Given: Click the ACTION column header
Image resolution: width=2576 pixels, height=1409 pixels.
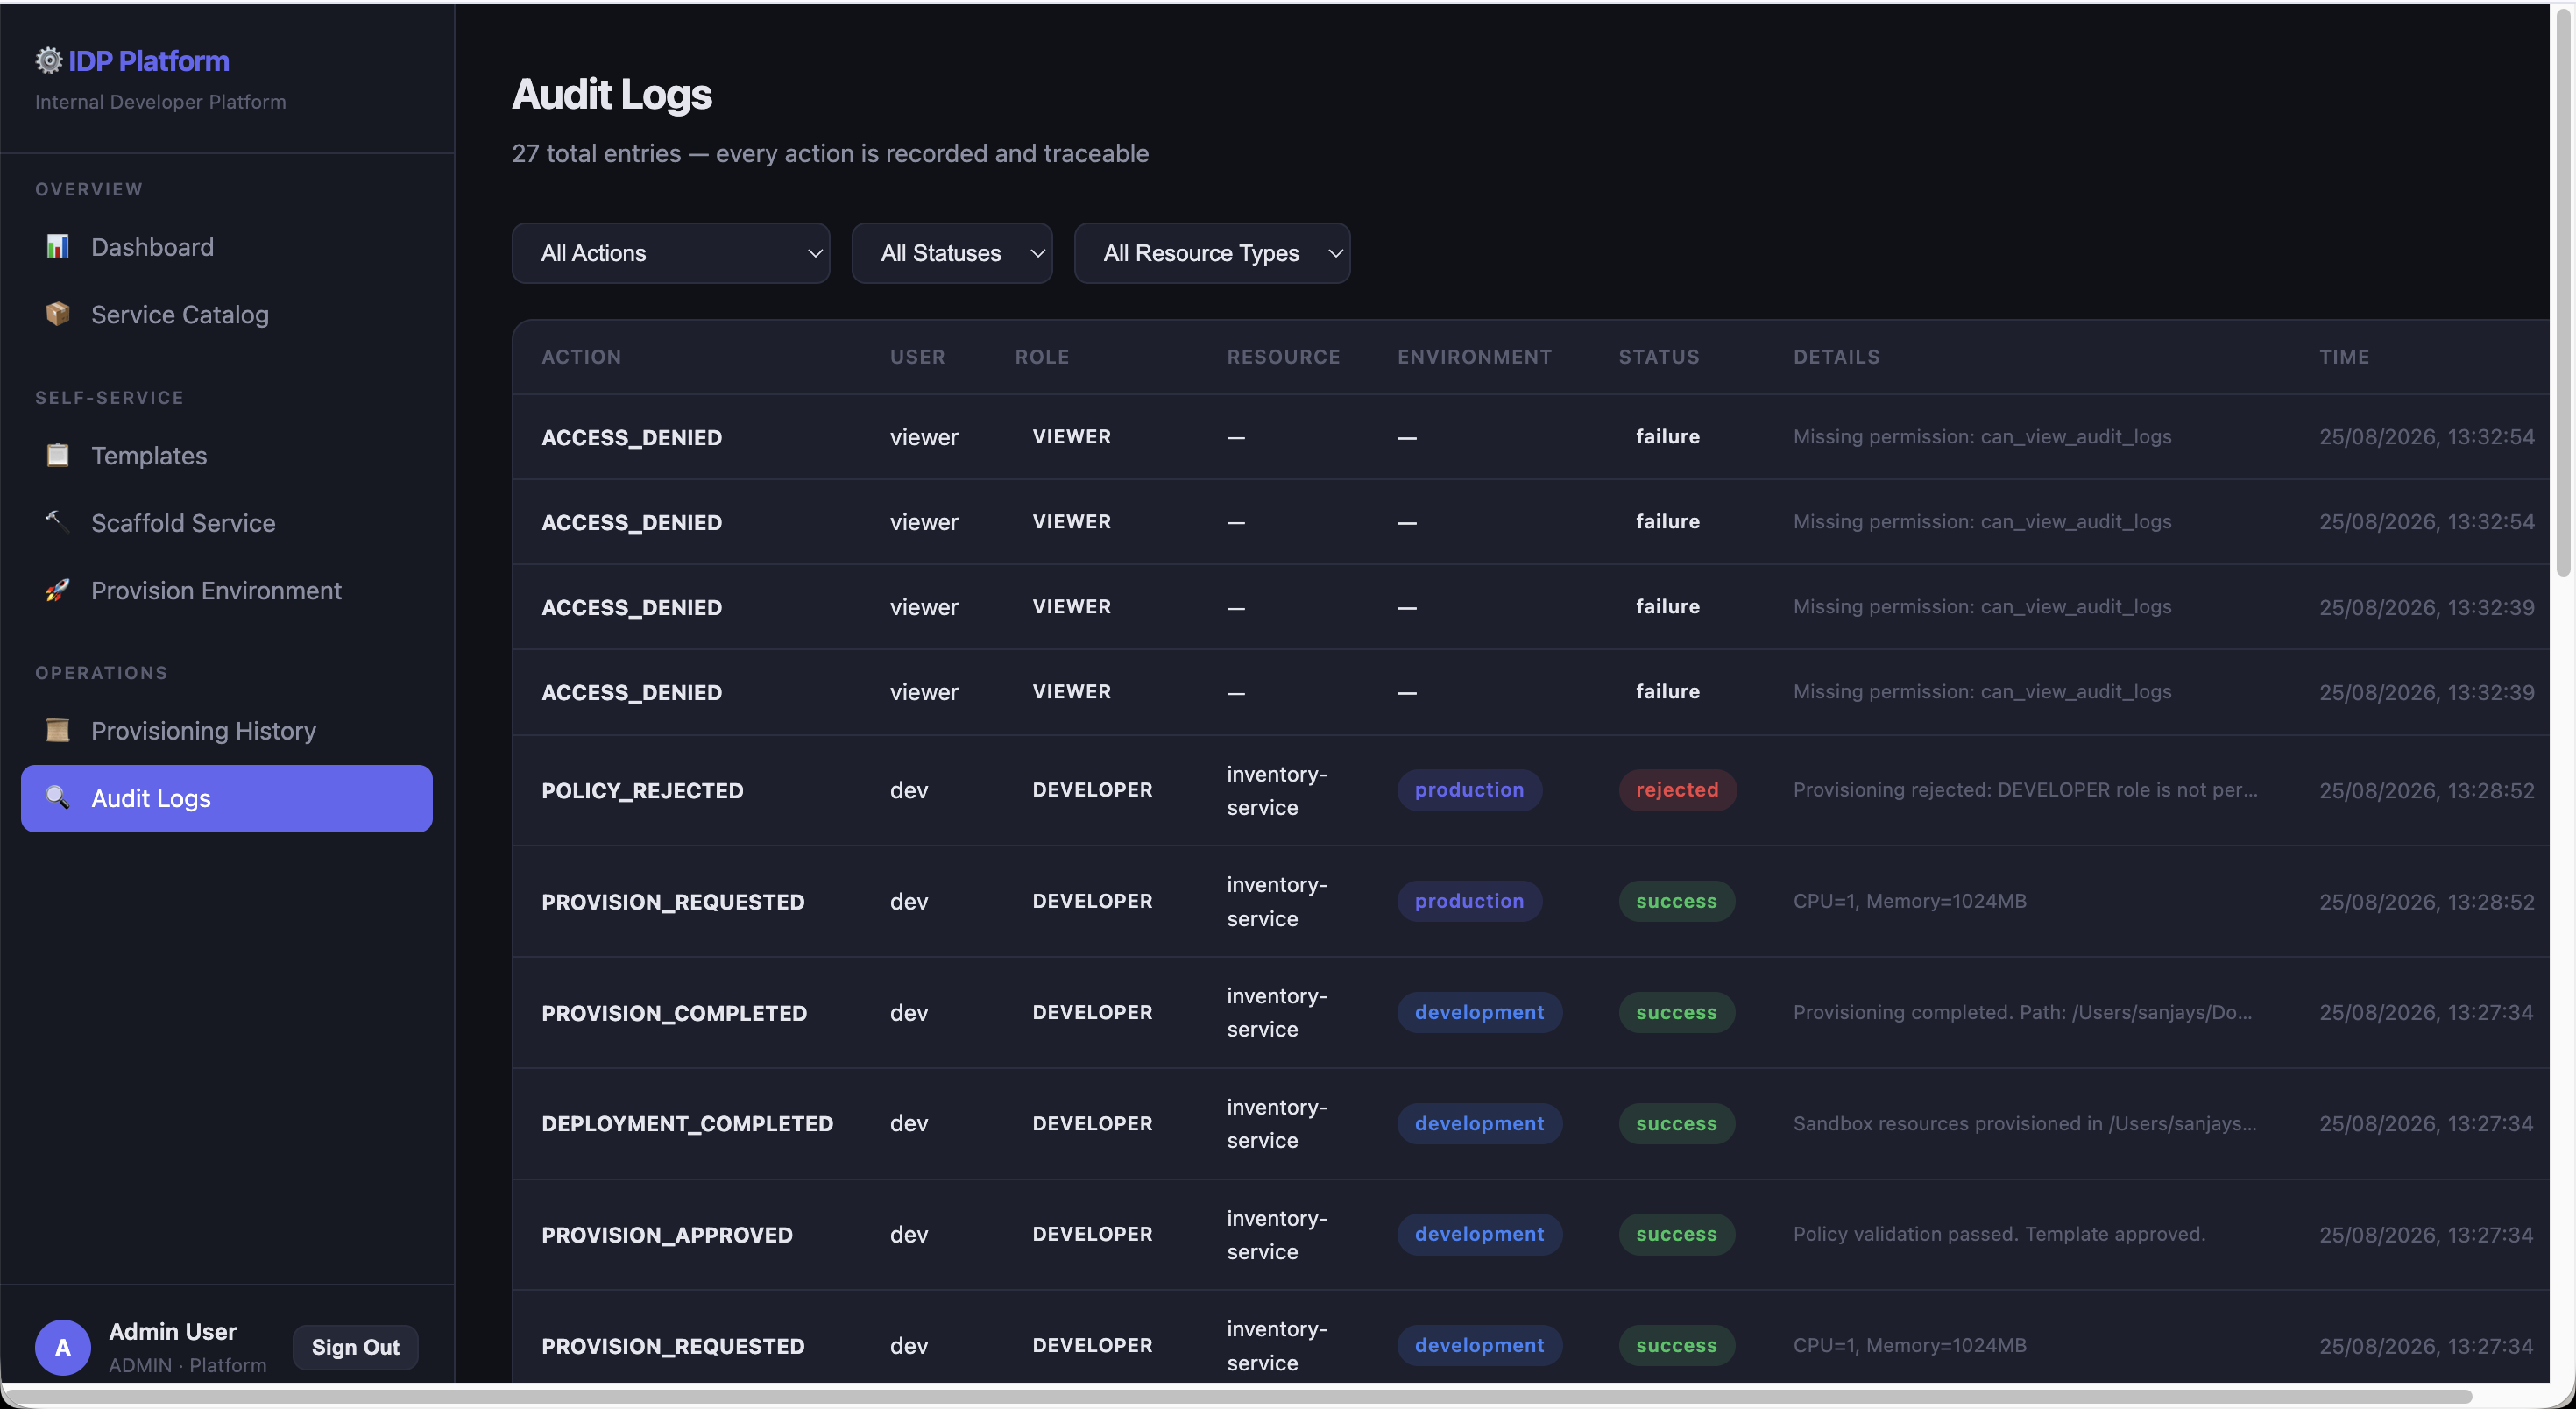Looking at the screenshot, I should tap(581, 357).
